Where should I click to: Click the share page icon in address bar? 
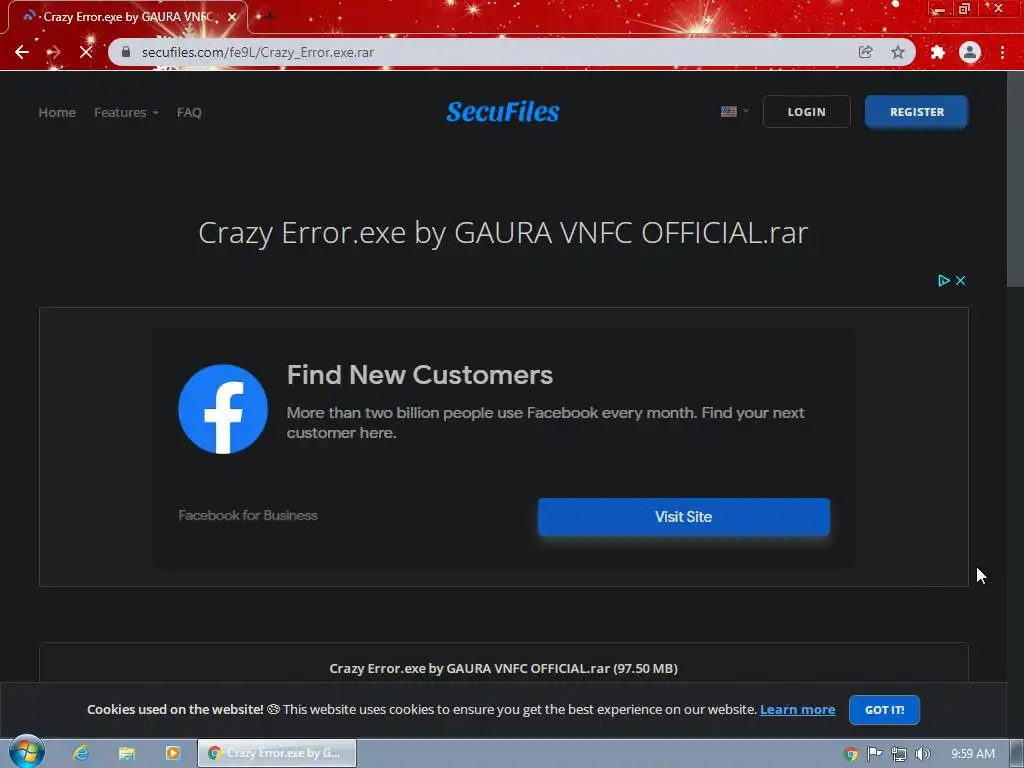point(866,52)
